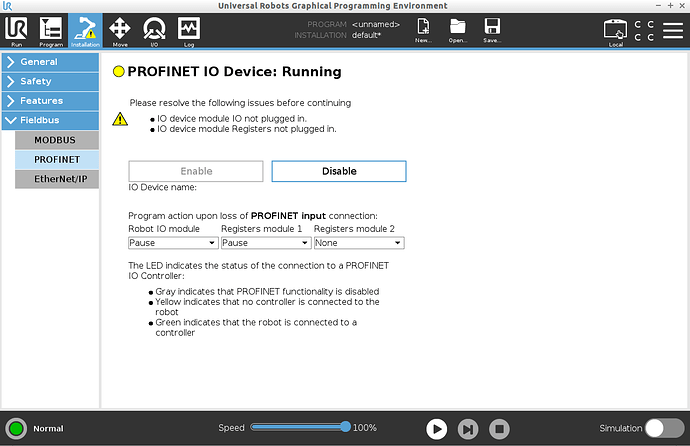Image resolution: width=690 pixels, height=446 pixels.
Task: Open the I/O tab icon
Action: 154,30
